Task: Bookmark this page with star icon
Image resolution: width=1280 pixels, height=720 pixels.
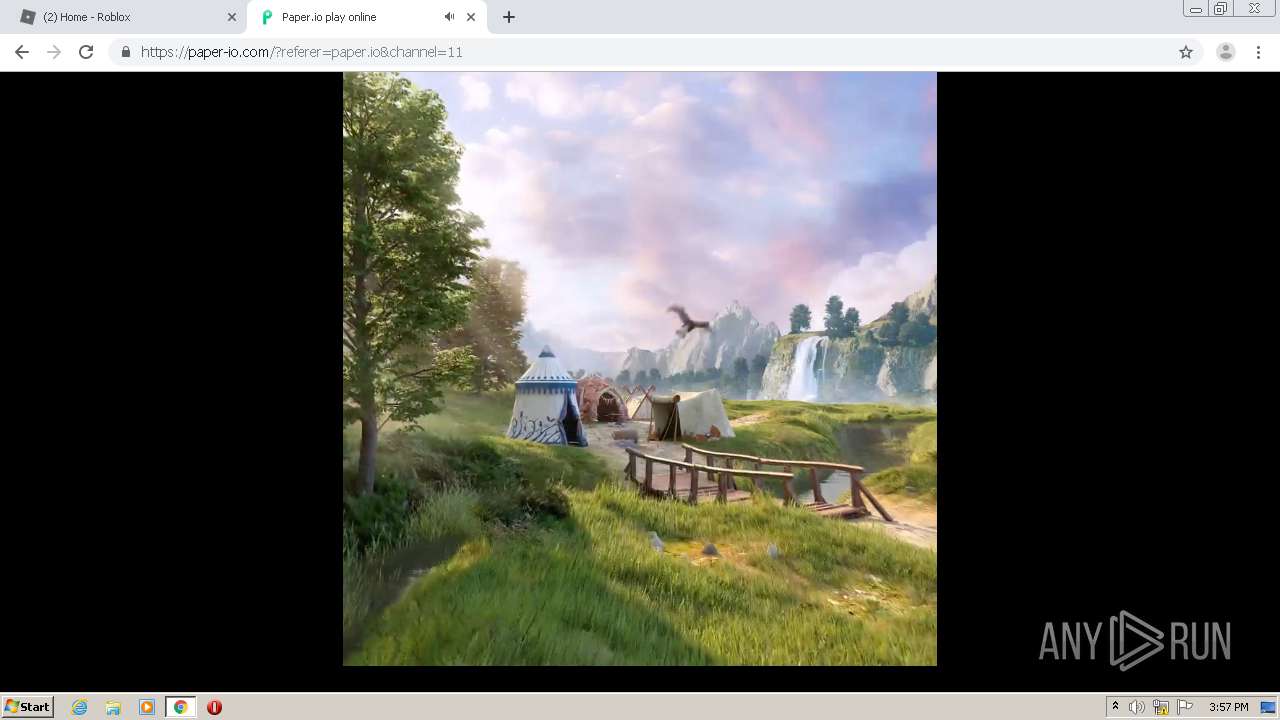Action: pos(1186,52)
